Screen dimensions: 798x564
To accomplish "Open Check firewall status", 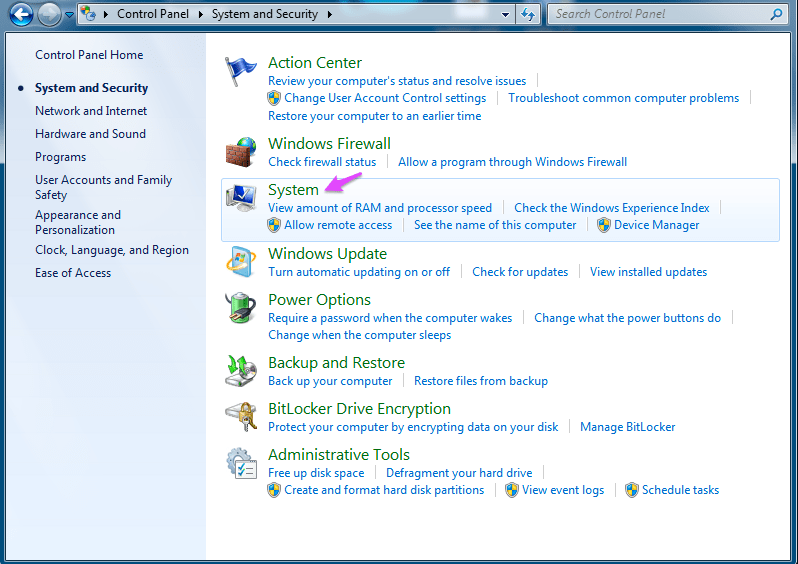I will (x=322, y=162).
